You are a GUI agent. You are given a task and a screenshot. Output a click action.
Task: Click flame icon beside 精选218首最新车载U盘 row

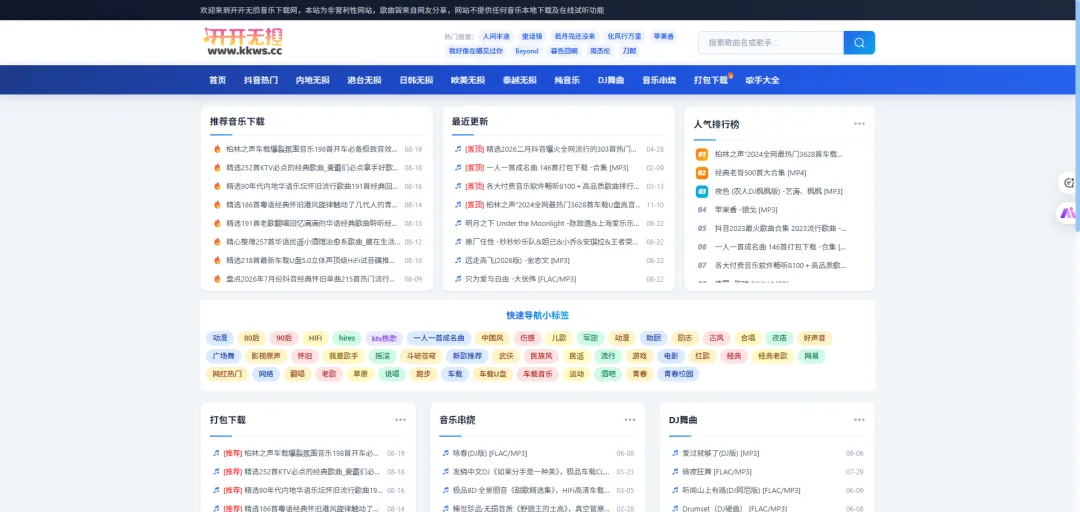click(217, 260)
